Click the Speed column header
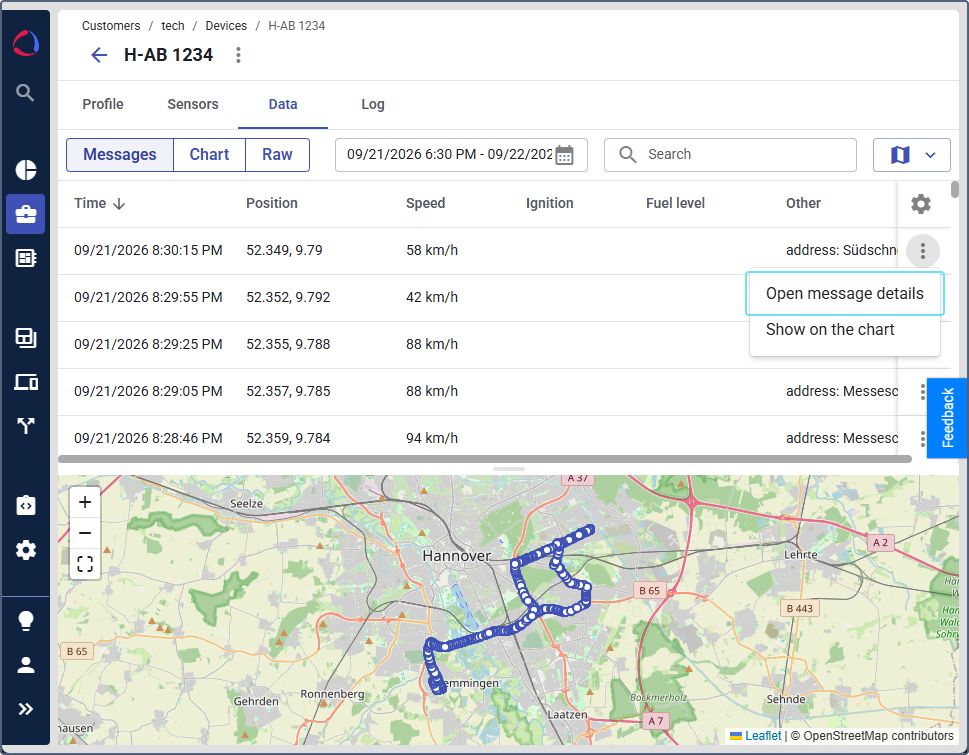Screen dimensions: 969x755 coord(425,203)
